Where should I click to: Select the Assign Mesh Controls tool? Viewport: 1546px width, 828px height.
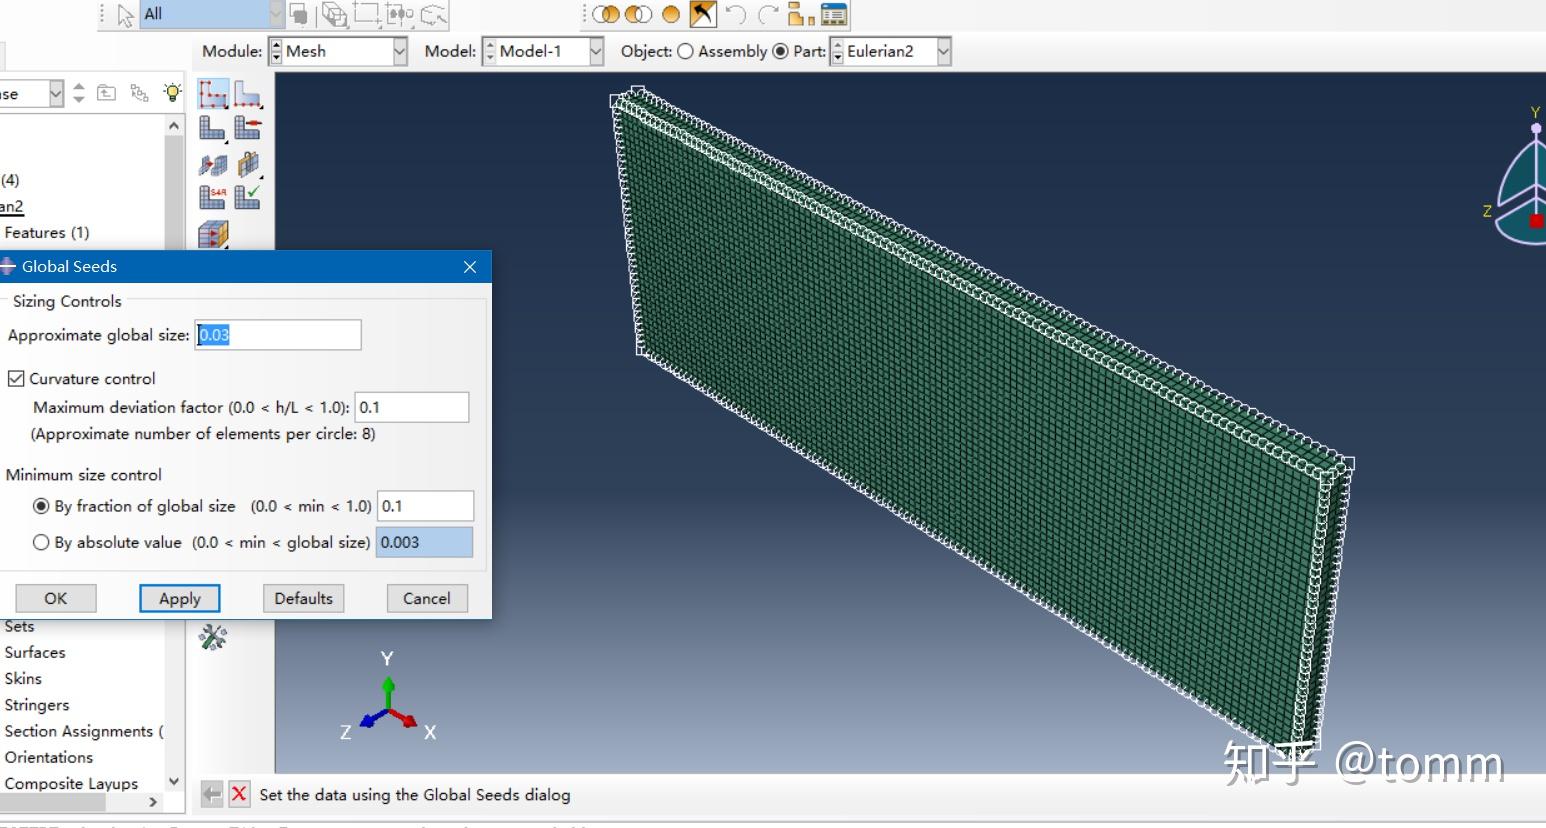point(247,165)
